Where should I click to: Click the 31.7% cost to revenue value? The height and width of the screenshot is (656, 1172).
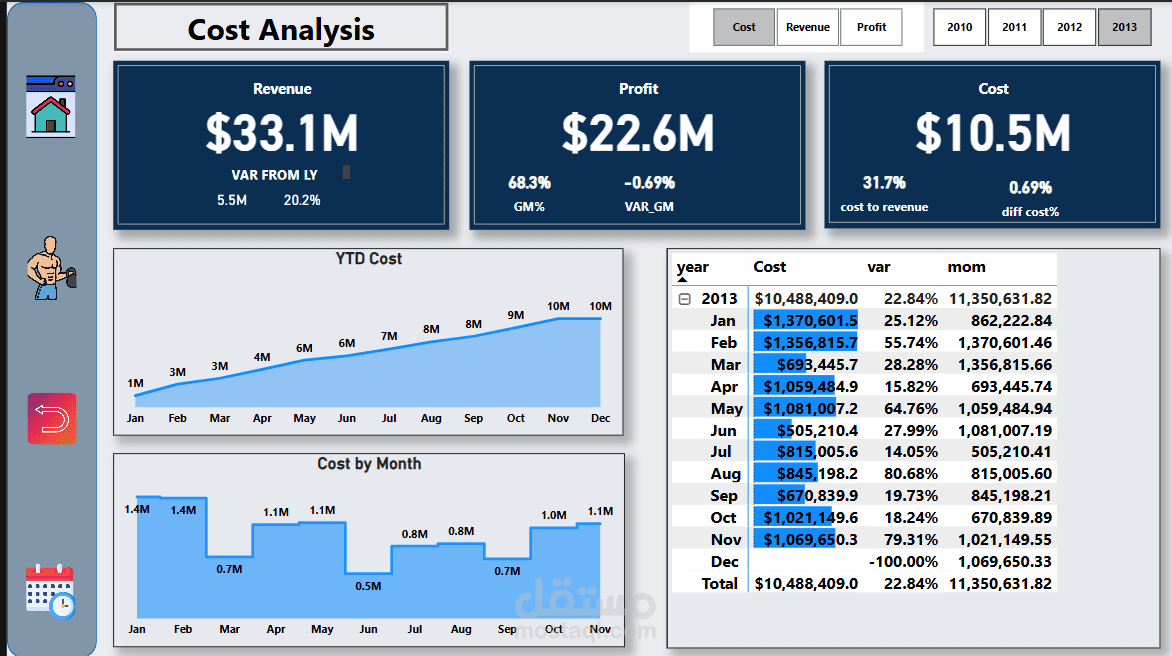[884, 182]
